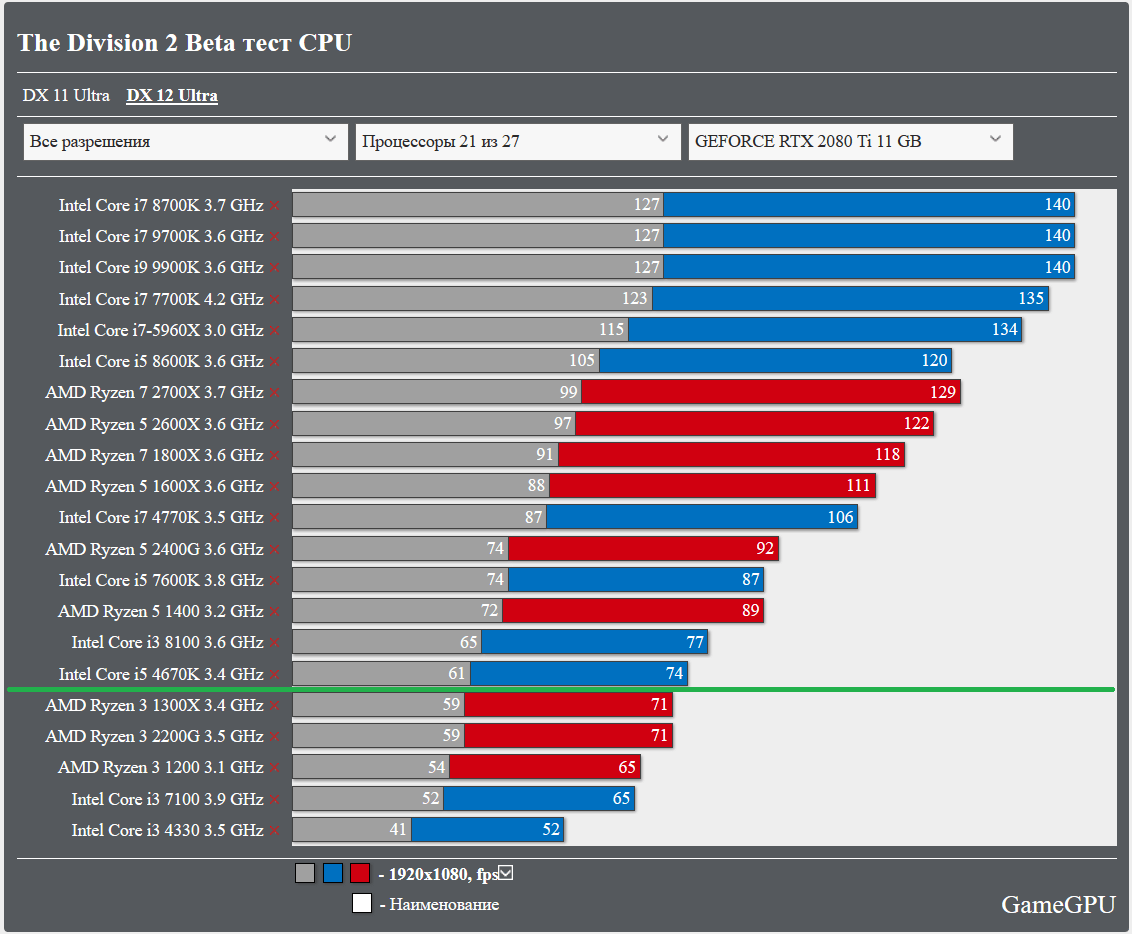Click the 129 value on Ryzen 7 2700X bar

(943, 393)
